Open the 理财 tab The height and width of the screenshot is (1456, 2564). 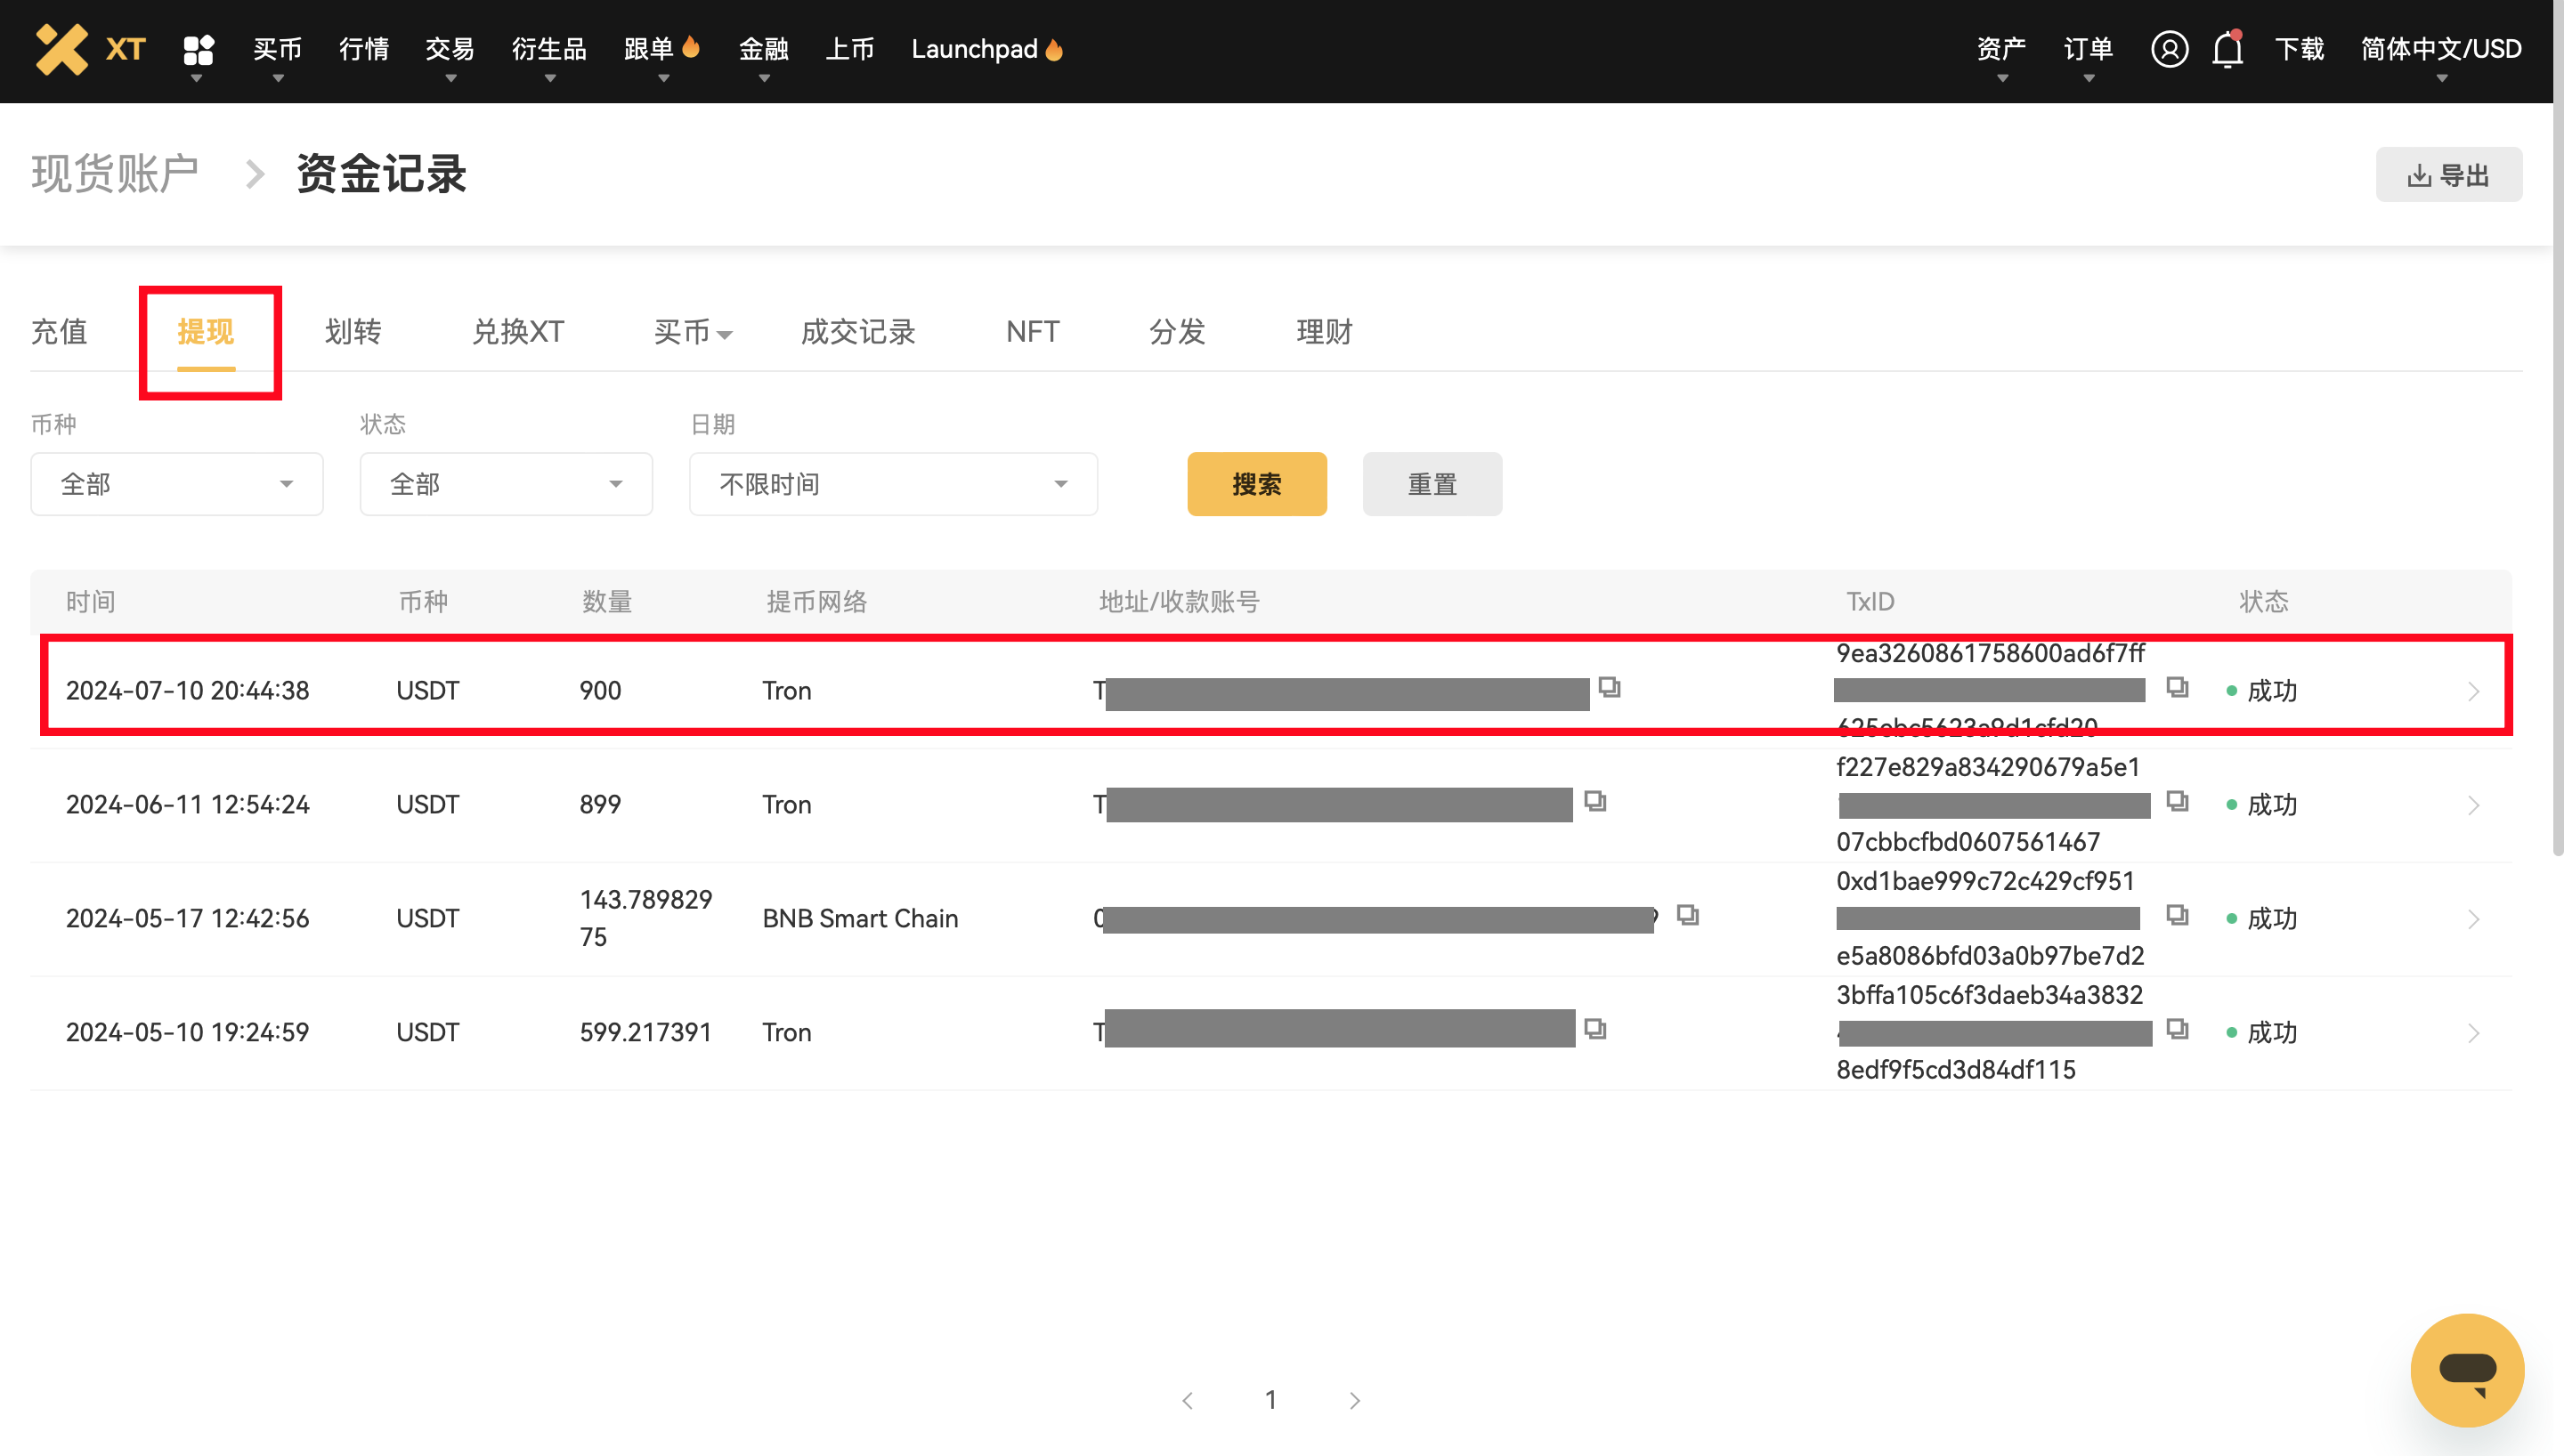point(1324,332)
